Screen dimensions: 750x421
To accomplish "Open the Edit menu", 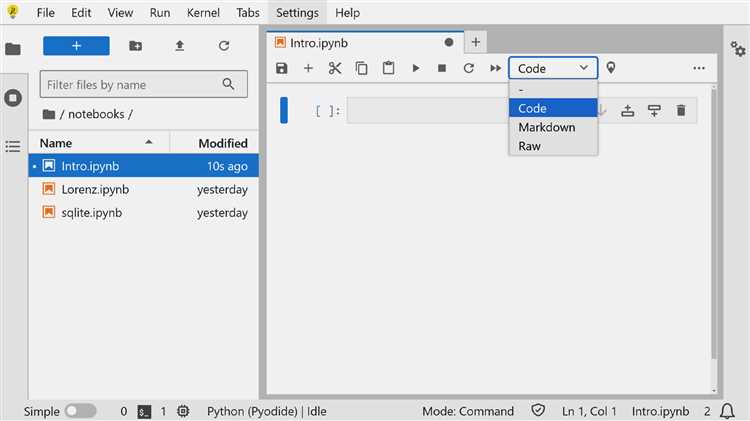I will click(81, 13).
